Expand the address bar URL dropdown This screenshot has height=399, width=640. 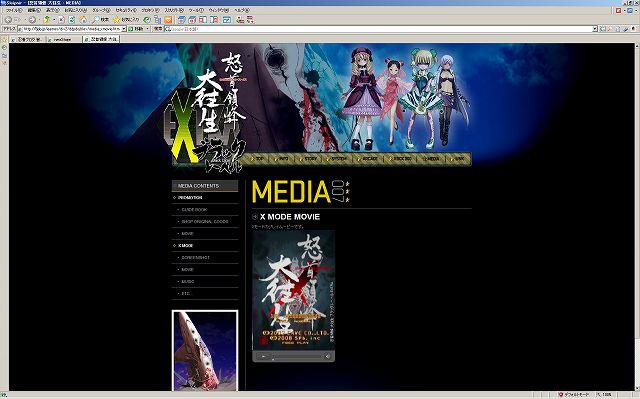124,29
